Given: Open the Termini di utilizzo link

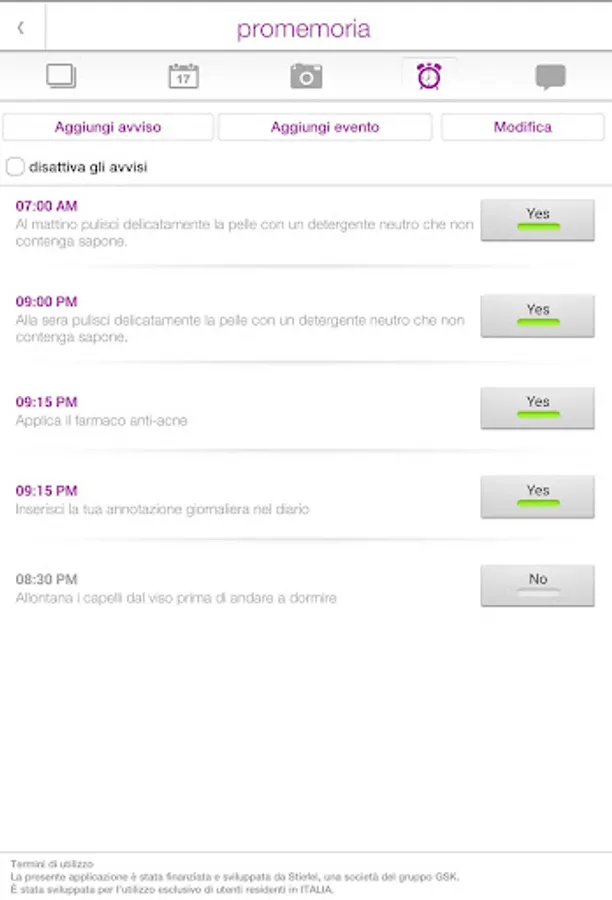Looking at the screenshot, I should click(x=52, y=864).
